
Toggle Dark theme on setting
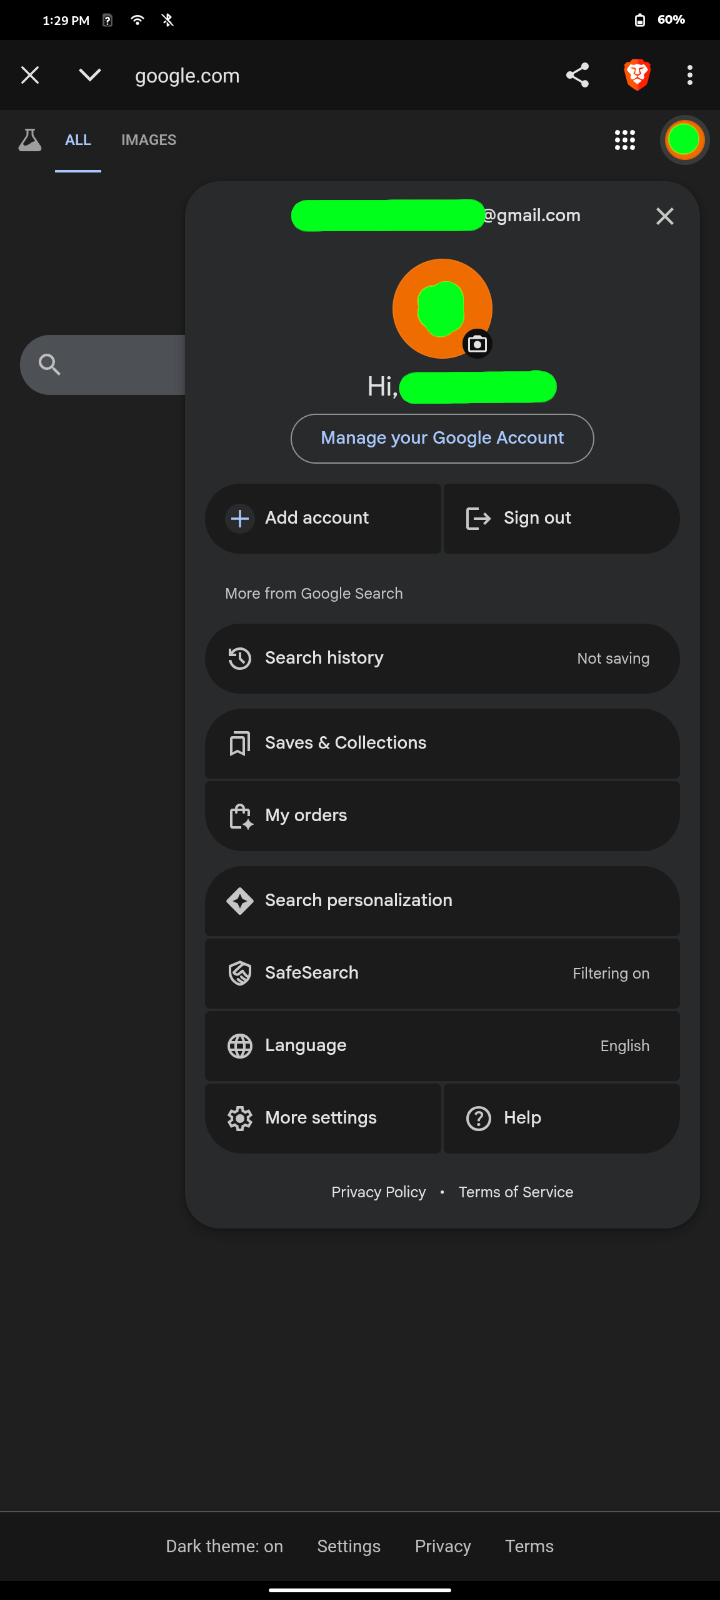pyautogui.click(x=224, y=1546)
